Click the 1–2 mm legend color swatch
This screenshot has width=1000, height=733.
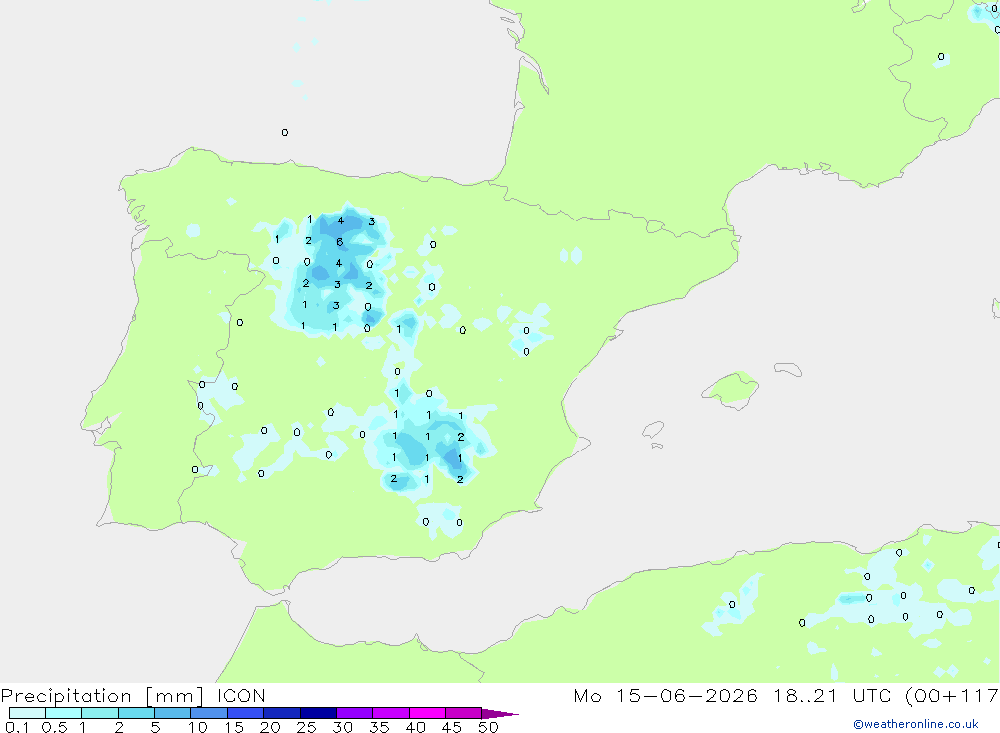(x=100, y=713)
